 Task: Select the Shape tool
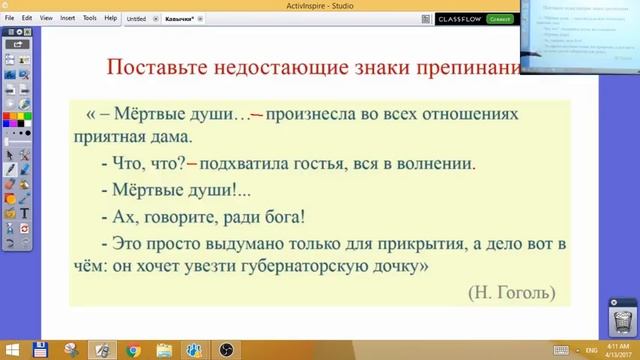click(10, 199)
